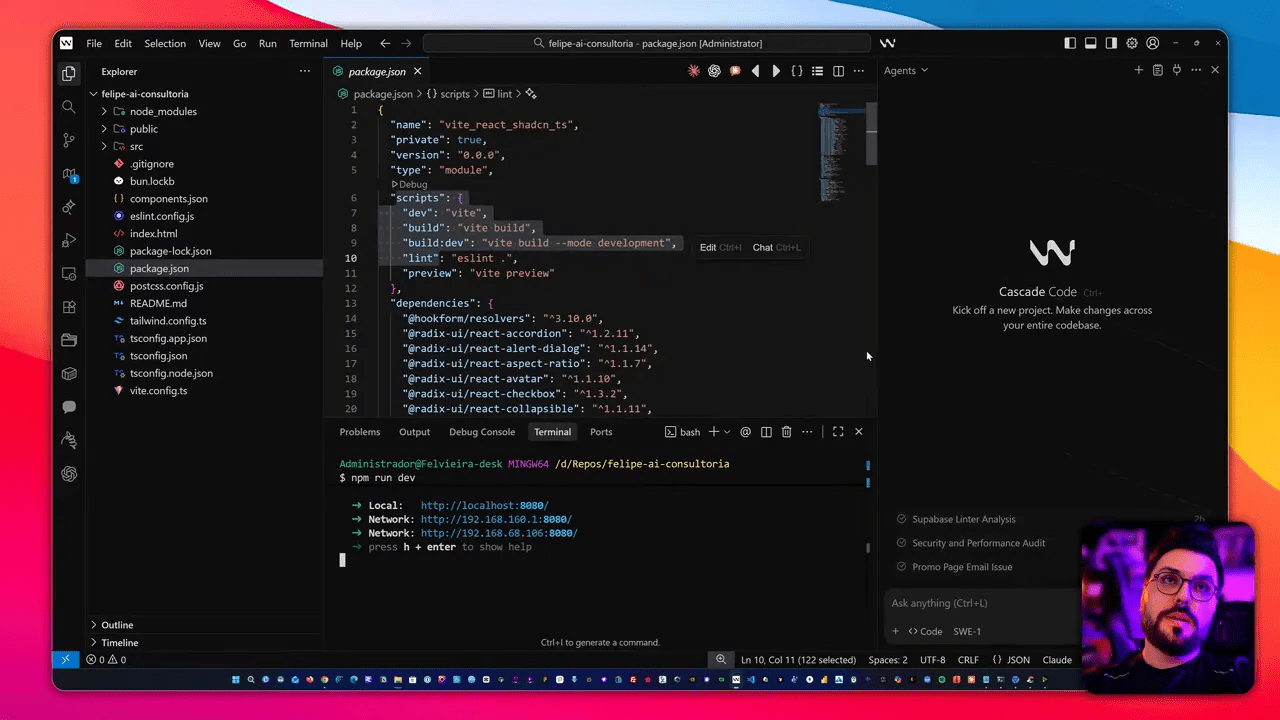Screen dimensions: 1280x720
Task: Switch to the Output tab
Action: (x=414, y=431)
